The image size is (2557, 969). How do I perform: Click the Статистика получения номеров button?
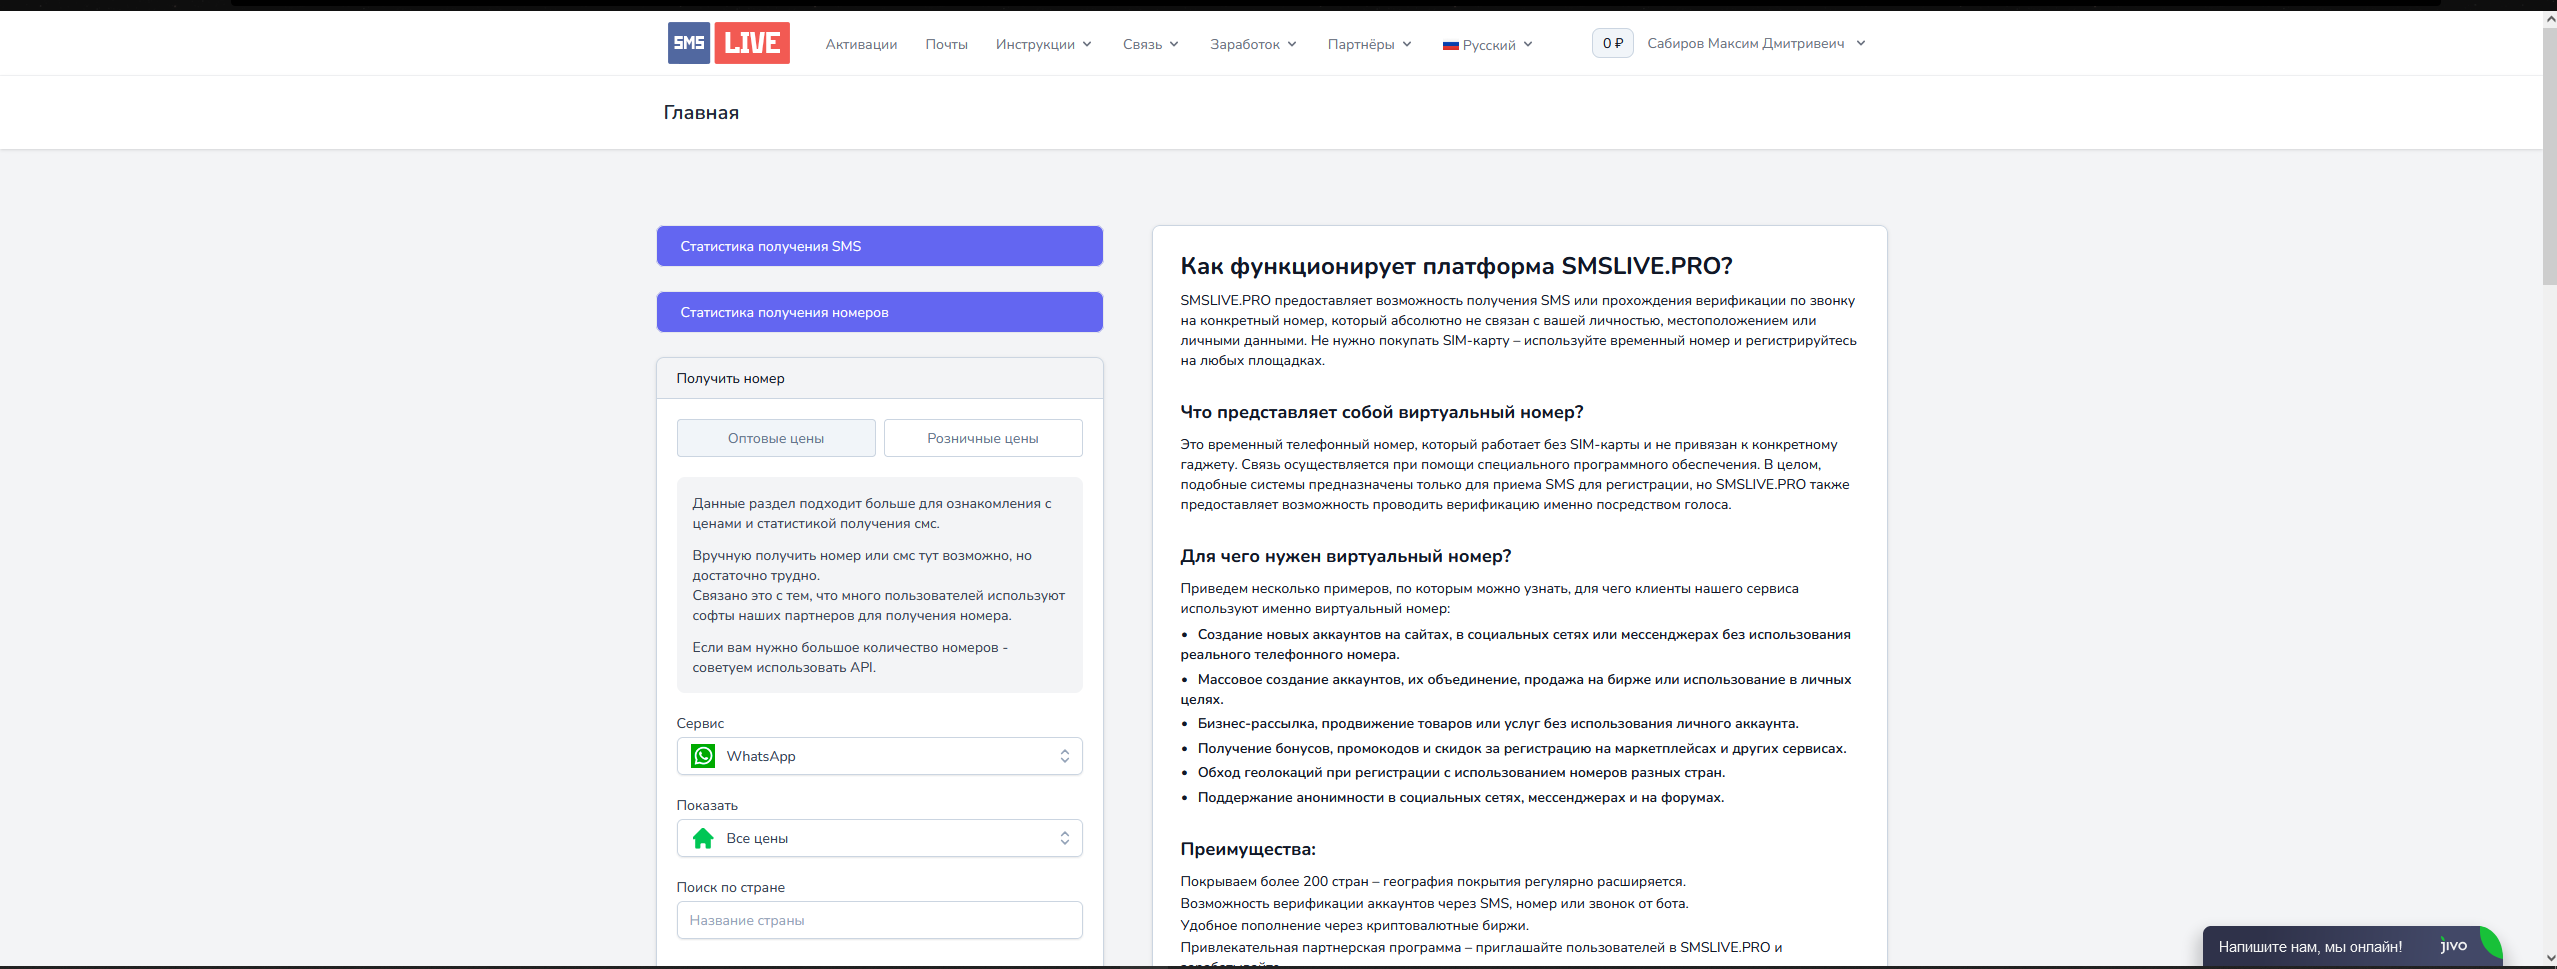[879, 312]
